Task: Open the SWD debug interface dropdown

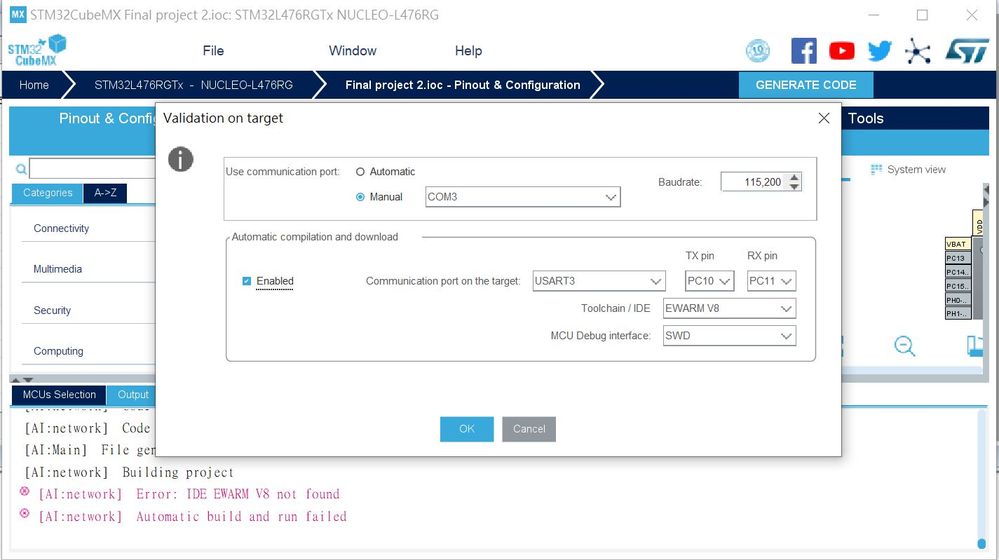Action: coord(729,336)
